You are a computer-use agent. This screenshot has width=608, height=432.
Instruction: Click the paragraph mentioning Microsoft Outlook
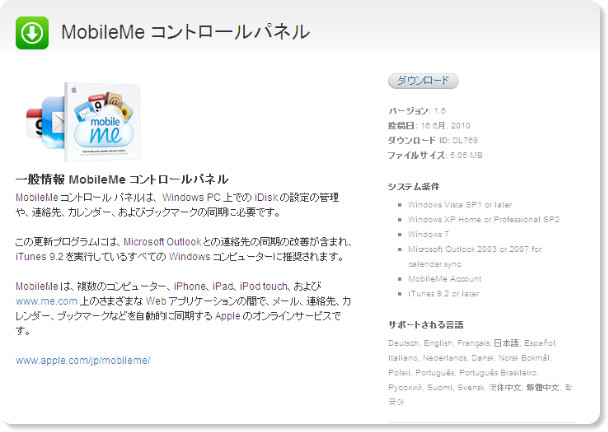(x=183, y=249)
